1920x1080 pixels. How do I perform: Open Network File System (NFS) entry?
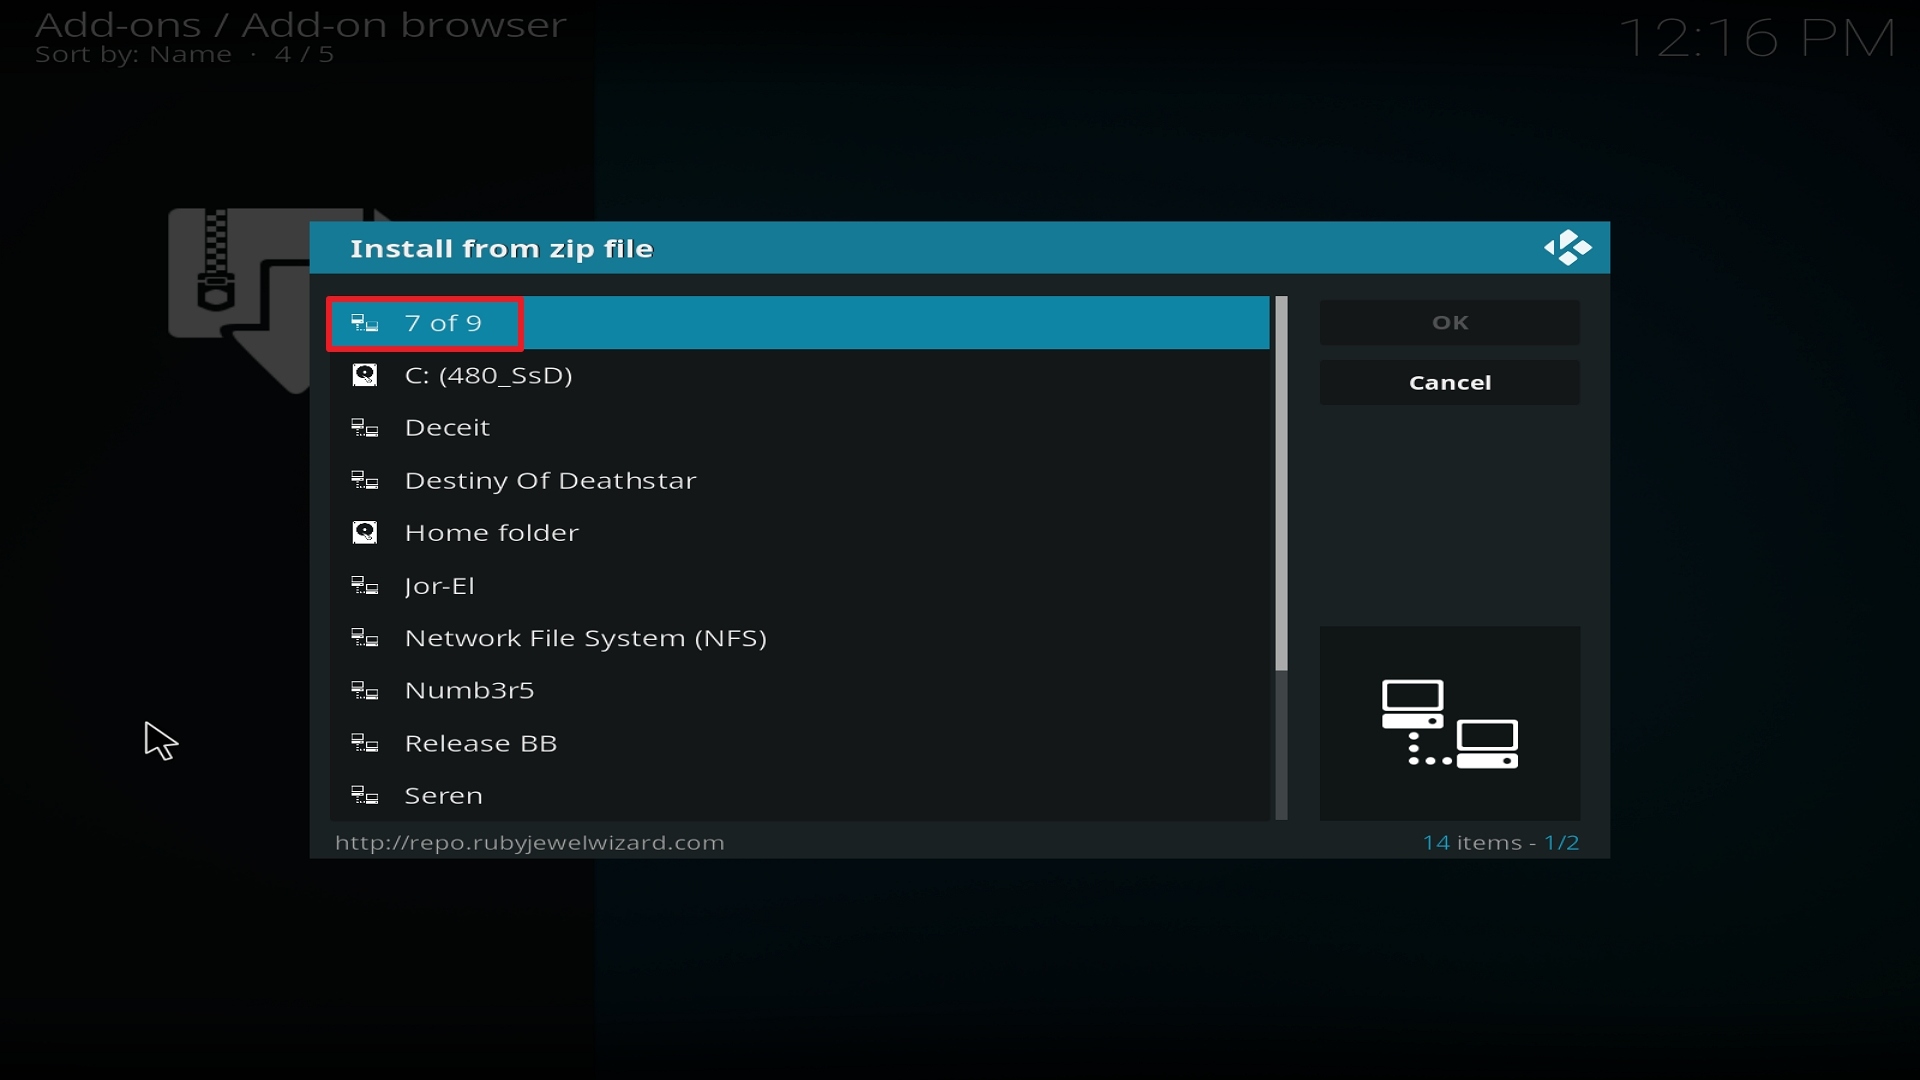click(800, 638)
